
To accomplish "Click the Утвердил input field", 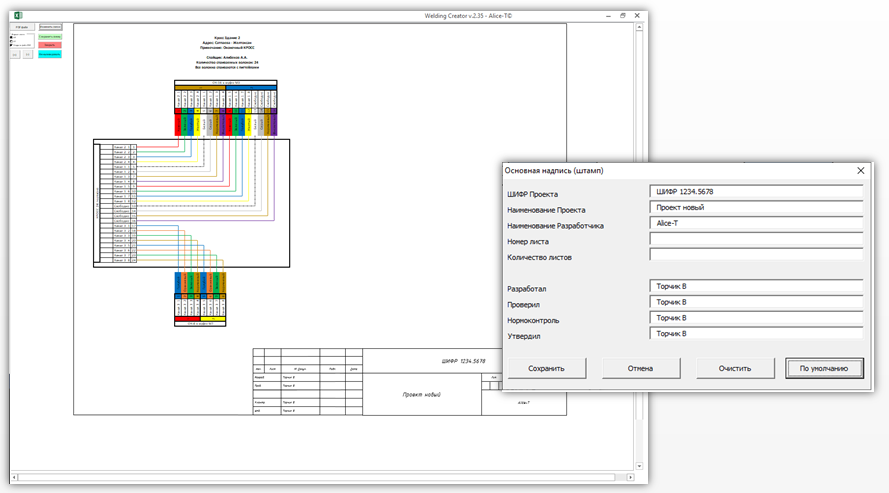I will tap(756, 334).
